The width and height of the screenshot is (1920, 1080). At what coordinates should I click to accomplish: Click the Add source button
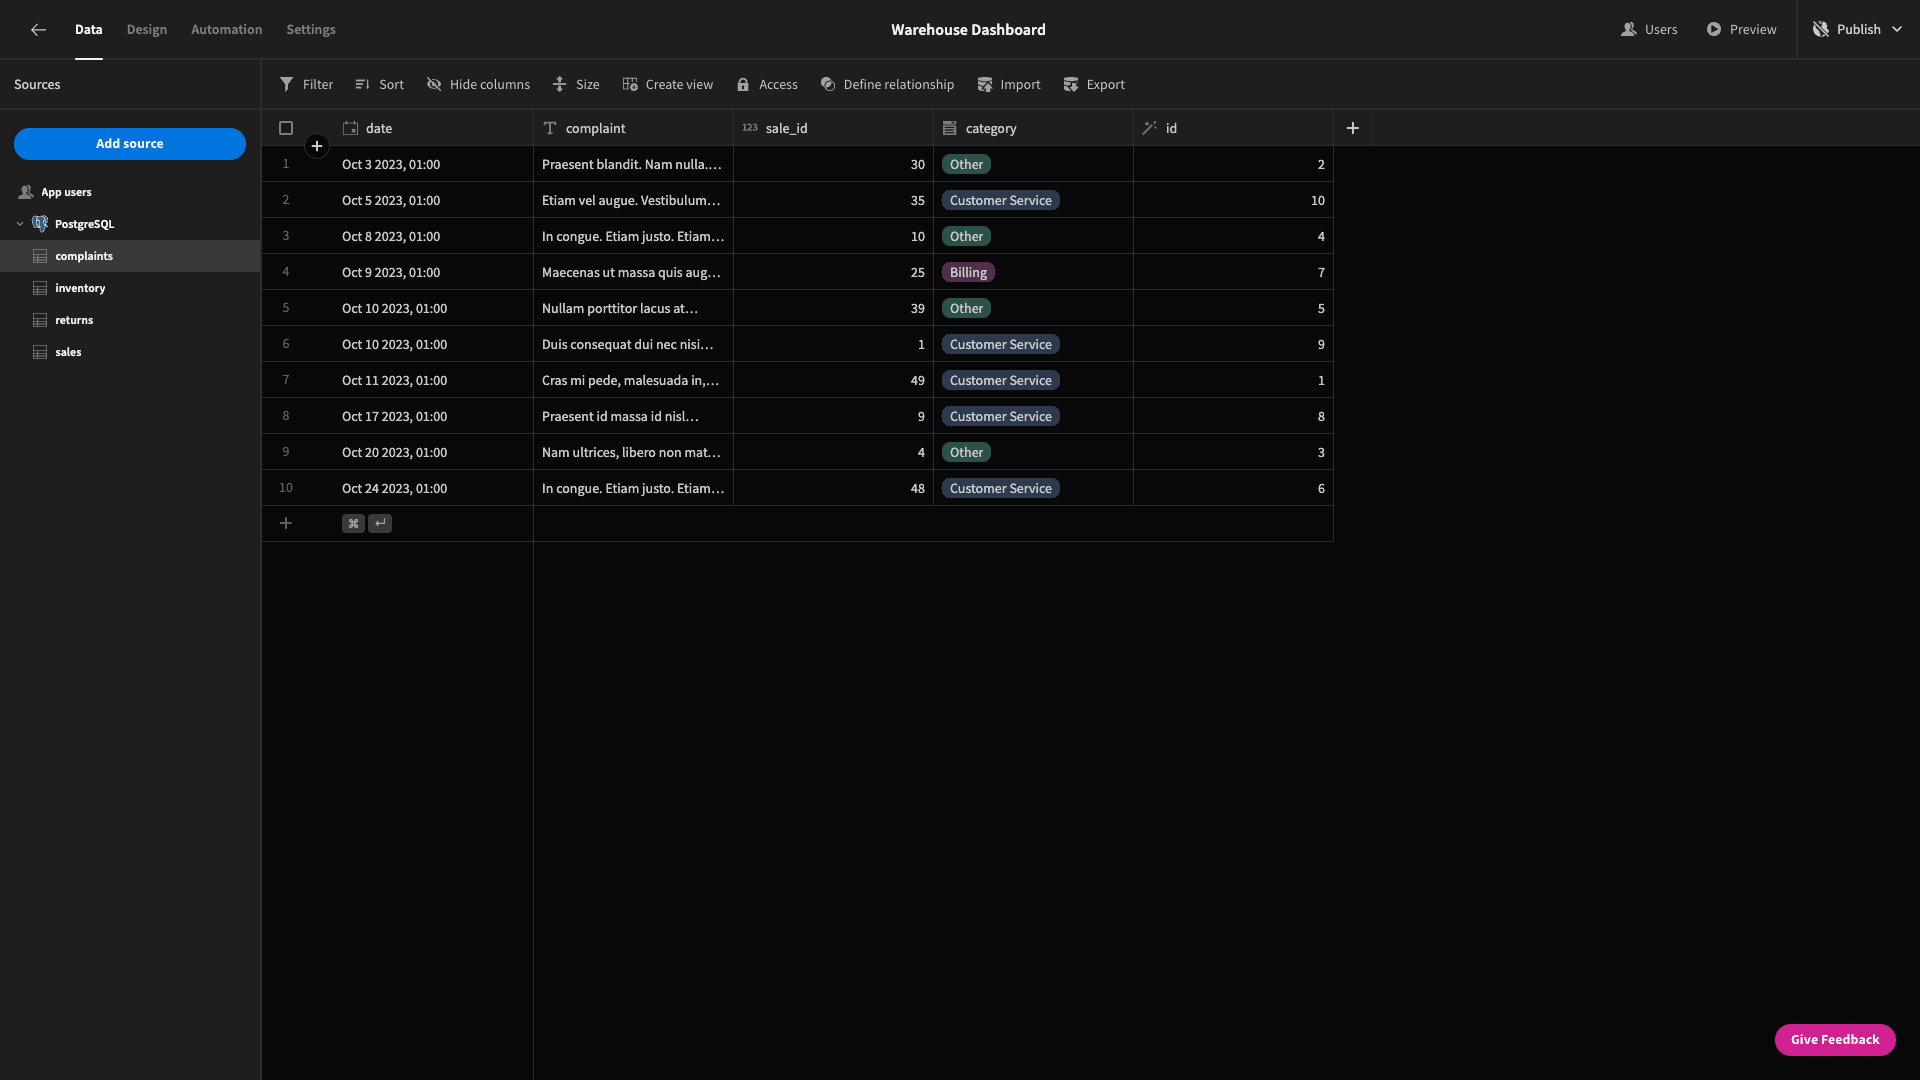tap(130, 144)
